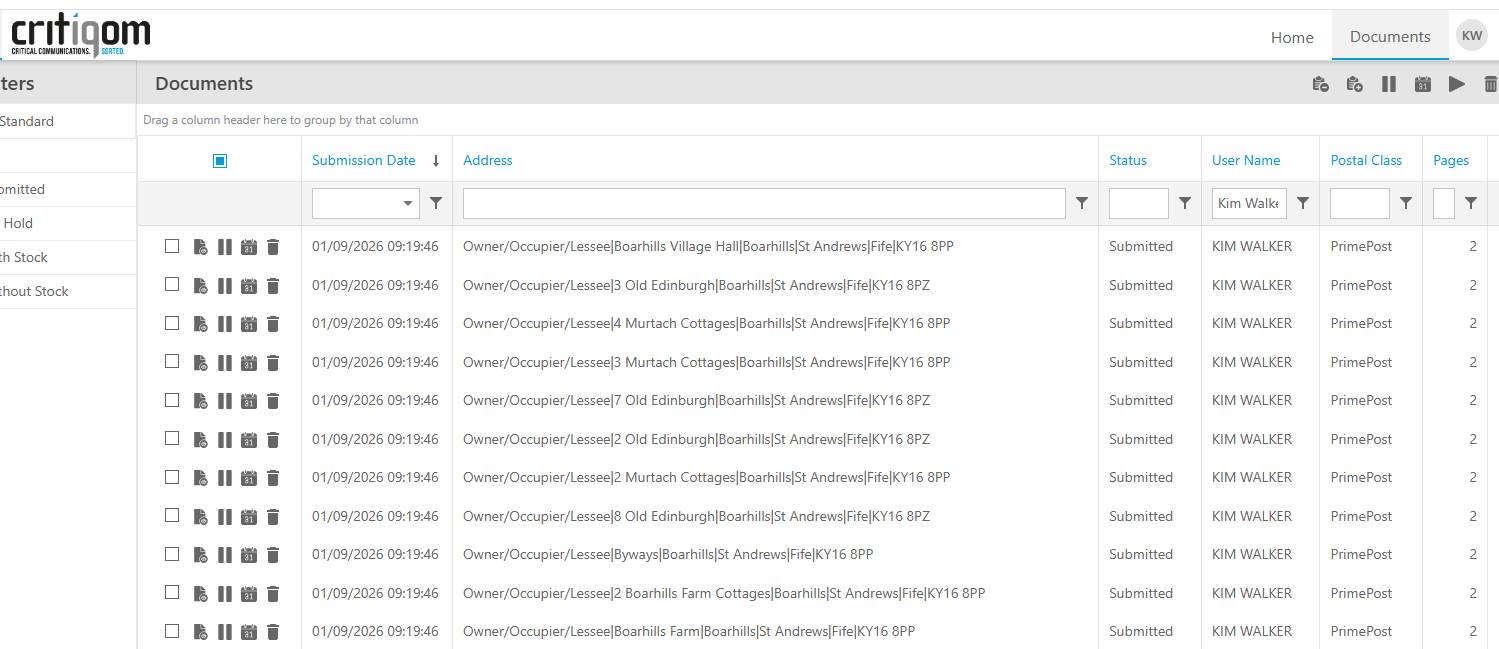Sort by the Postal Class column header
The height and width of the screenshot is (649, 1499).
coord(1366,160)
